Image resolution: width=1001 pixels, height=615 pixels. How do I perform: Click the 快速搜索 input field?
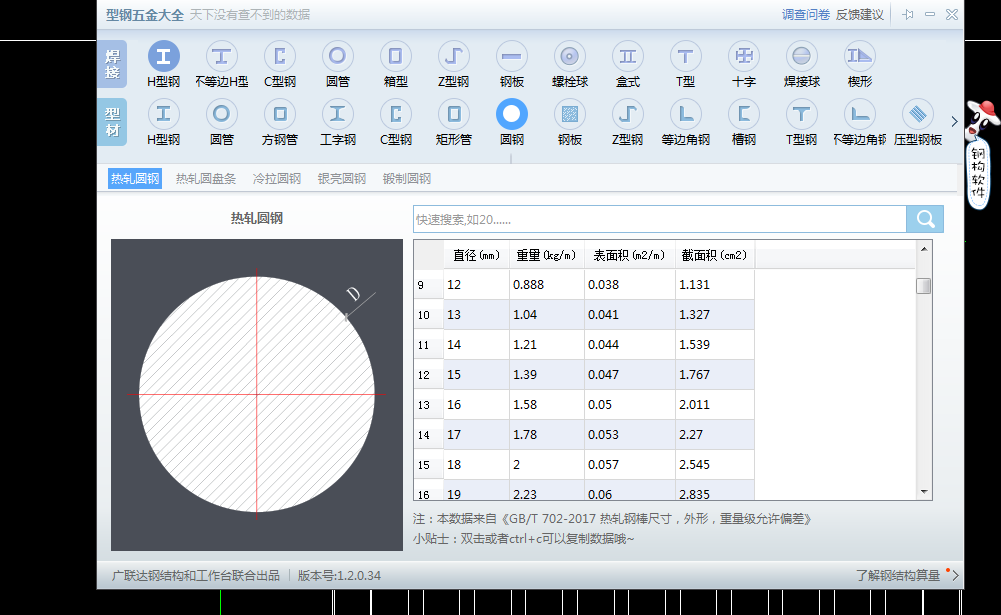(x=659, y=219)
